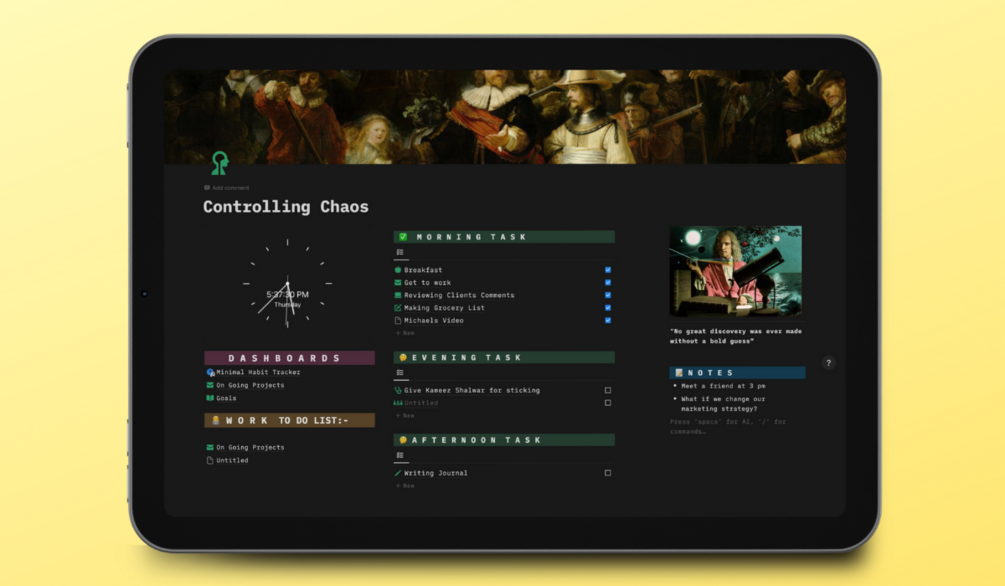
Task: Click the Morning Task list view icon
Action: (400, 252)
